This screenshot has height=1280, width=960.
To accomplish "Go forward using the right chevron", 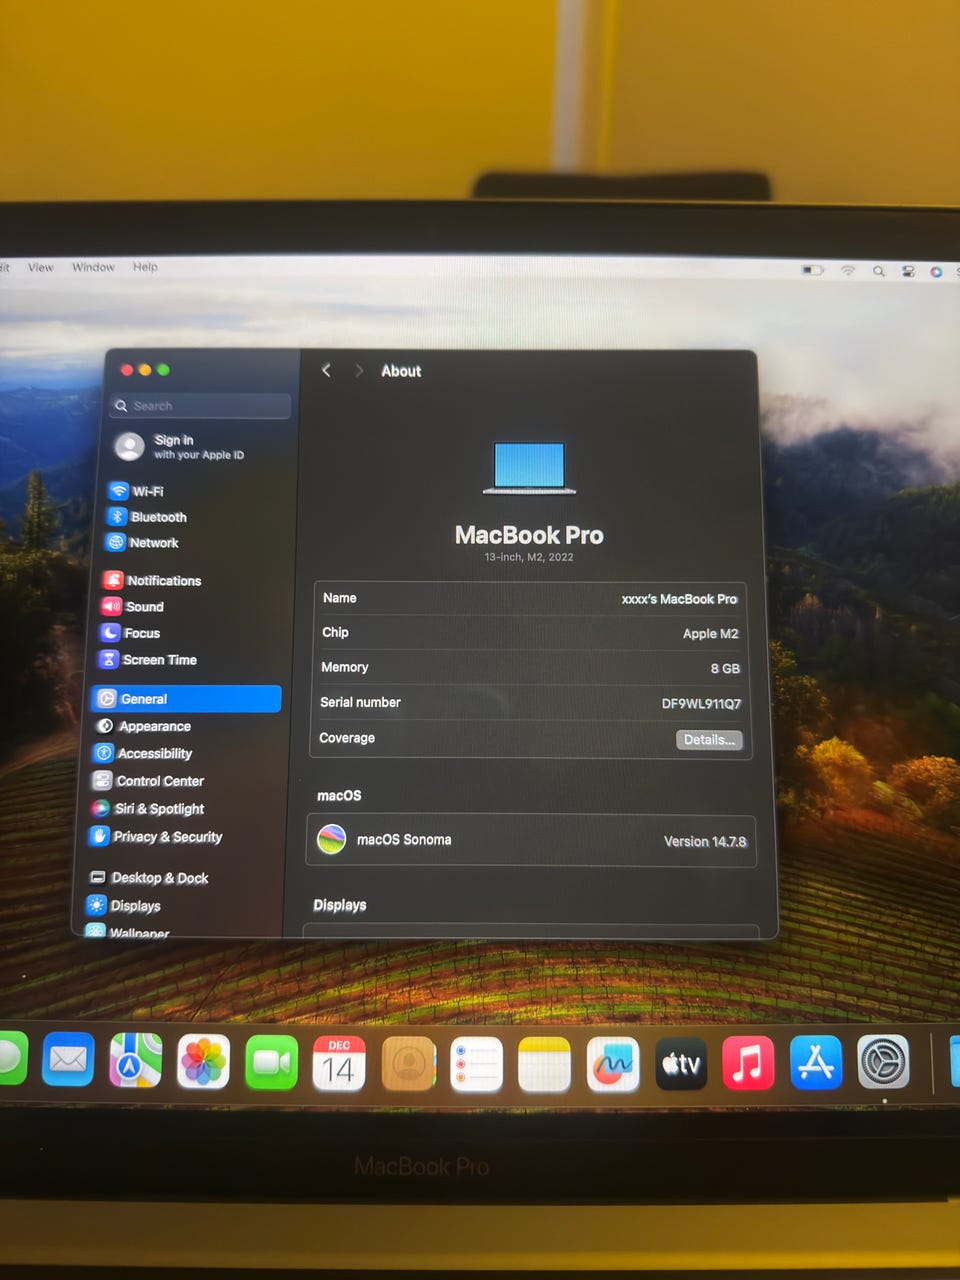I will click(359, 370).
